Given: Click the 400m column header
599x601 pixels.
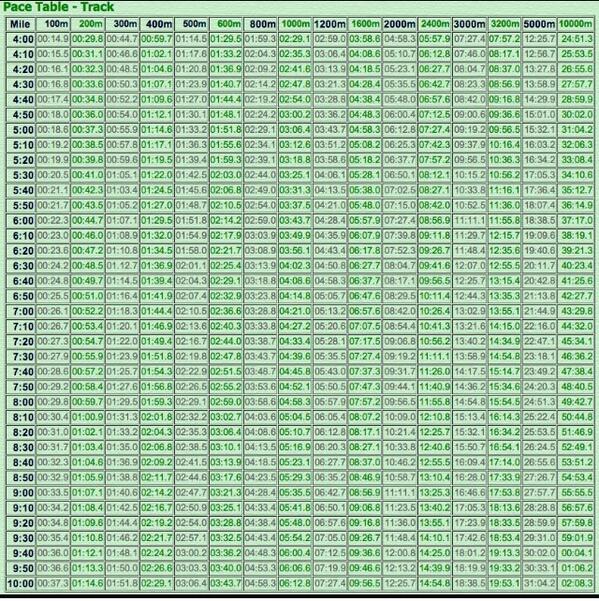Looking at the screenshot, I should tap(157, 24).
